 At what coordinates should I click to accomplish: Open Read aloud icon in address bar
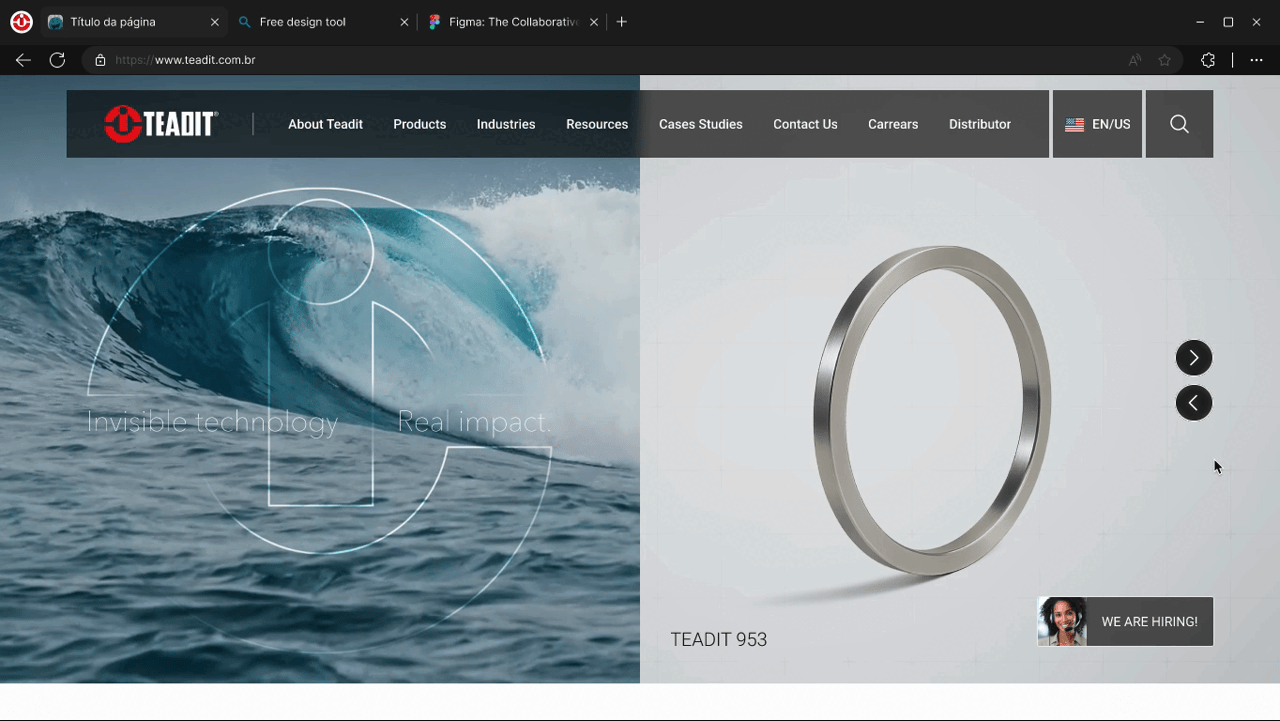click(x=1135, y=60)
